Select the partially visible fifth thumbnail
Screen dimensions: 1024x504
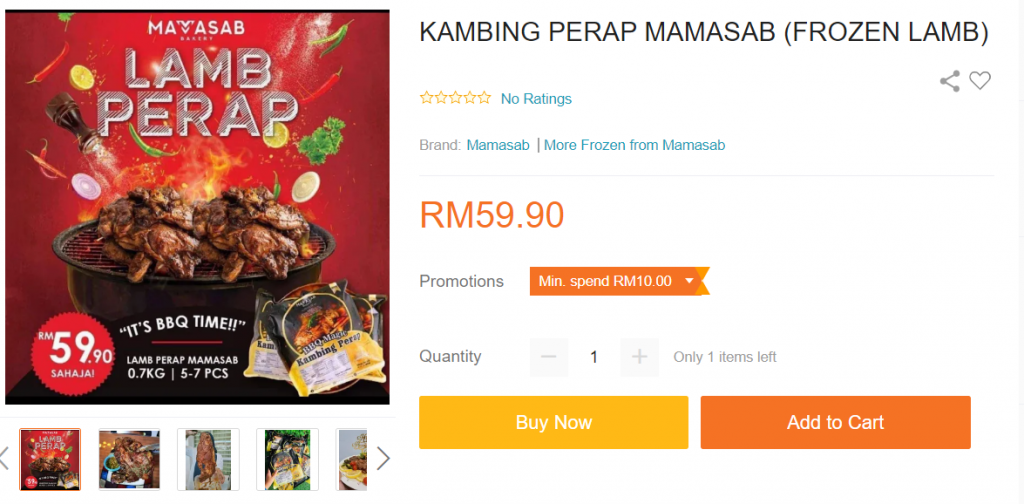tap(352, 460)
